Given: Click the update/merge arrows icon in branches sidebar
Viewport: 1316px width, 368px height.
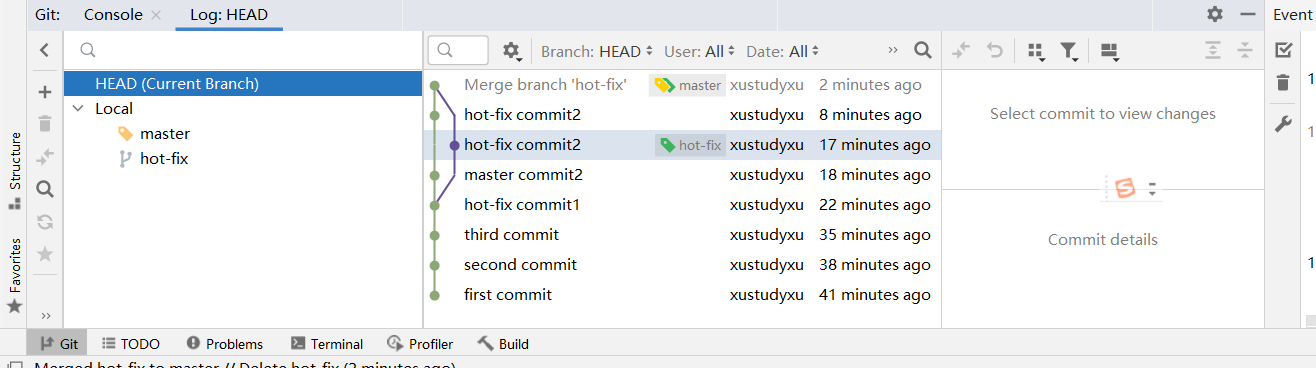Looking at the screenshot, I should pos(44,157).
